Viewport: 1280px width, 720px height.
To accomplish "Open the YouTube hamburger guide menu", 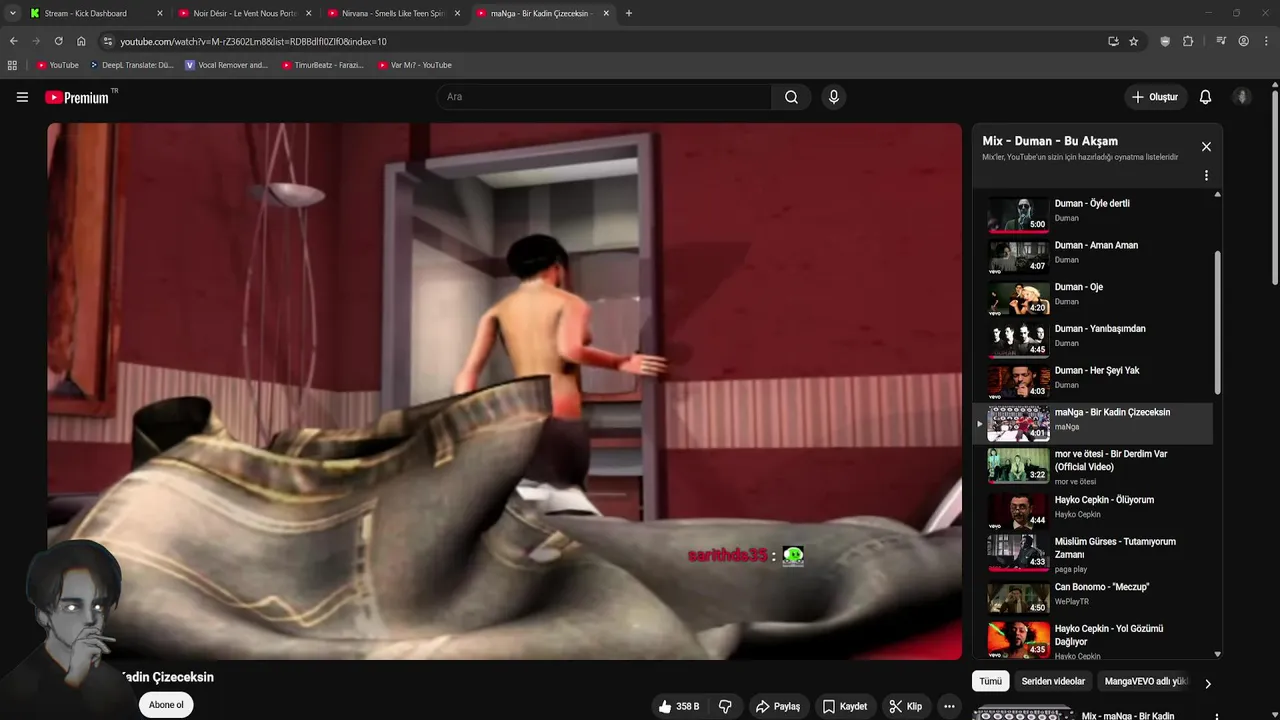I will (x=22, y=97).
